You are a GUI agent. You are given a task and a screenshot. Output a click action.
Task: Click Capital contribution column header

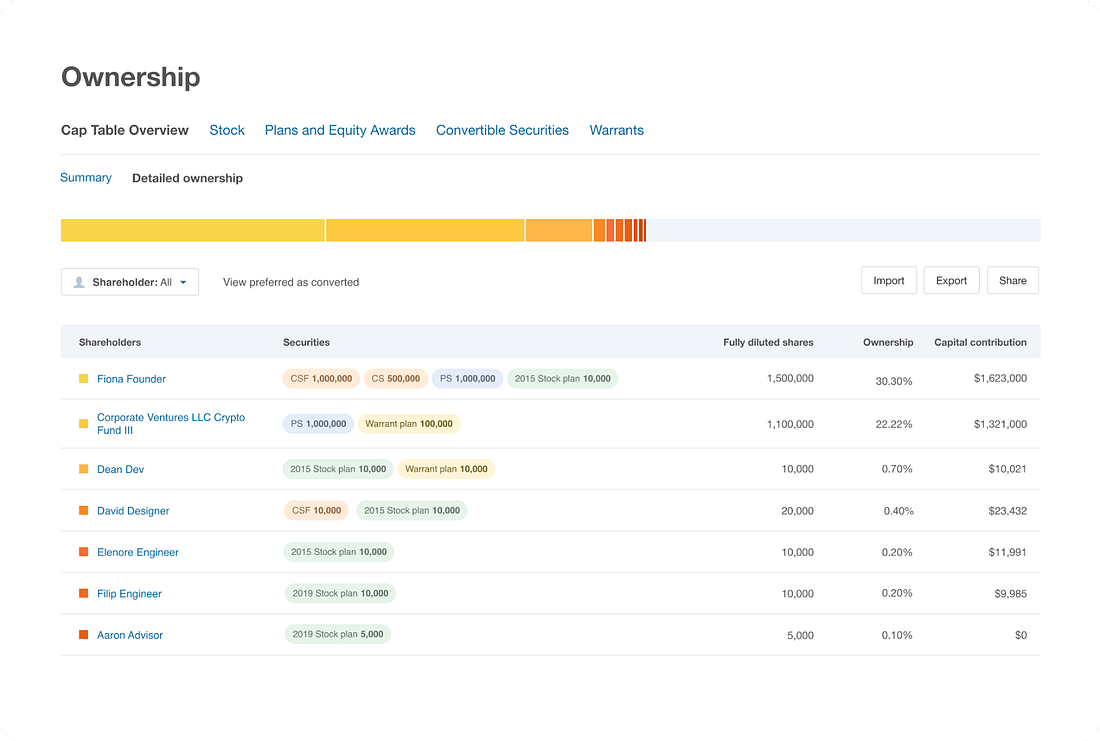(980, 342)
